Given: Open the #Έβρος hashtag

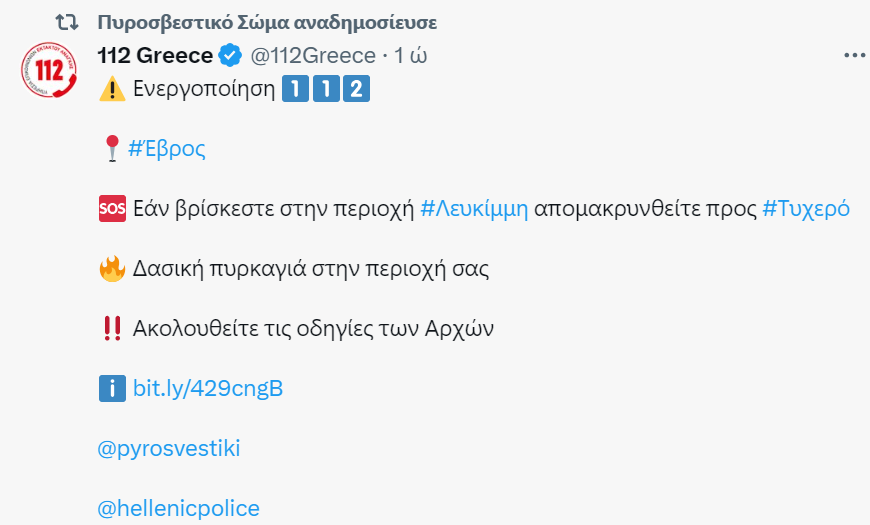Looking at the screenshot, I should coord(167,149).
